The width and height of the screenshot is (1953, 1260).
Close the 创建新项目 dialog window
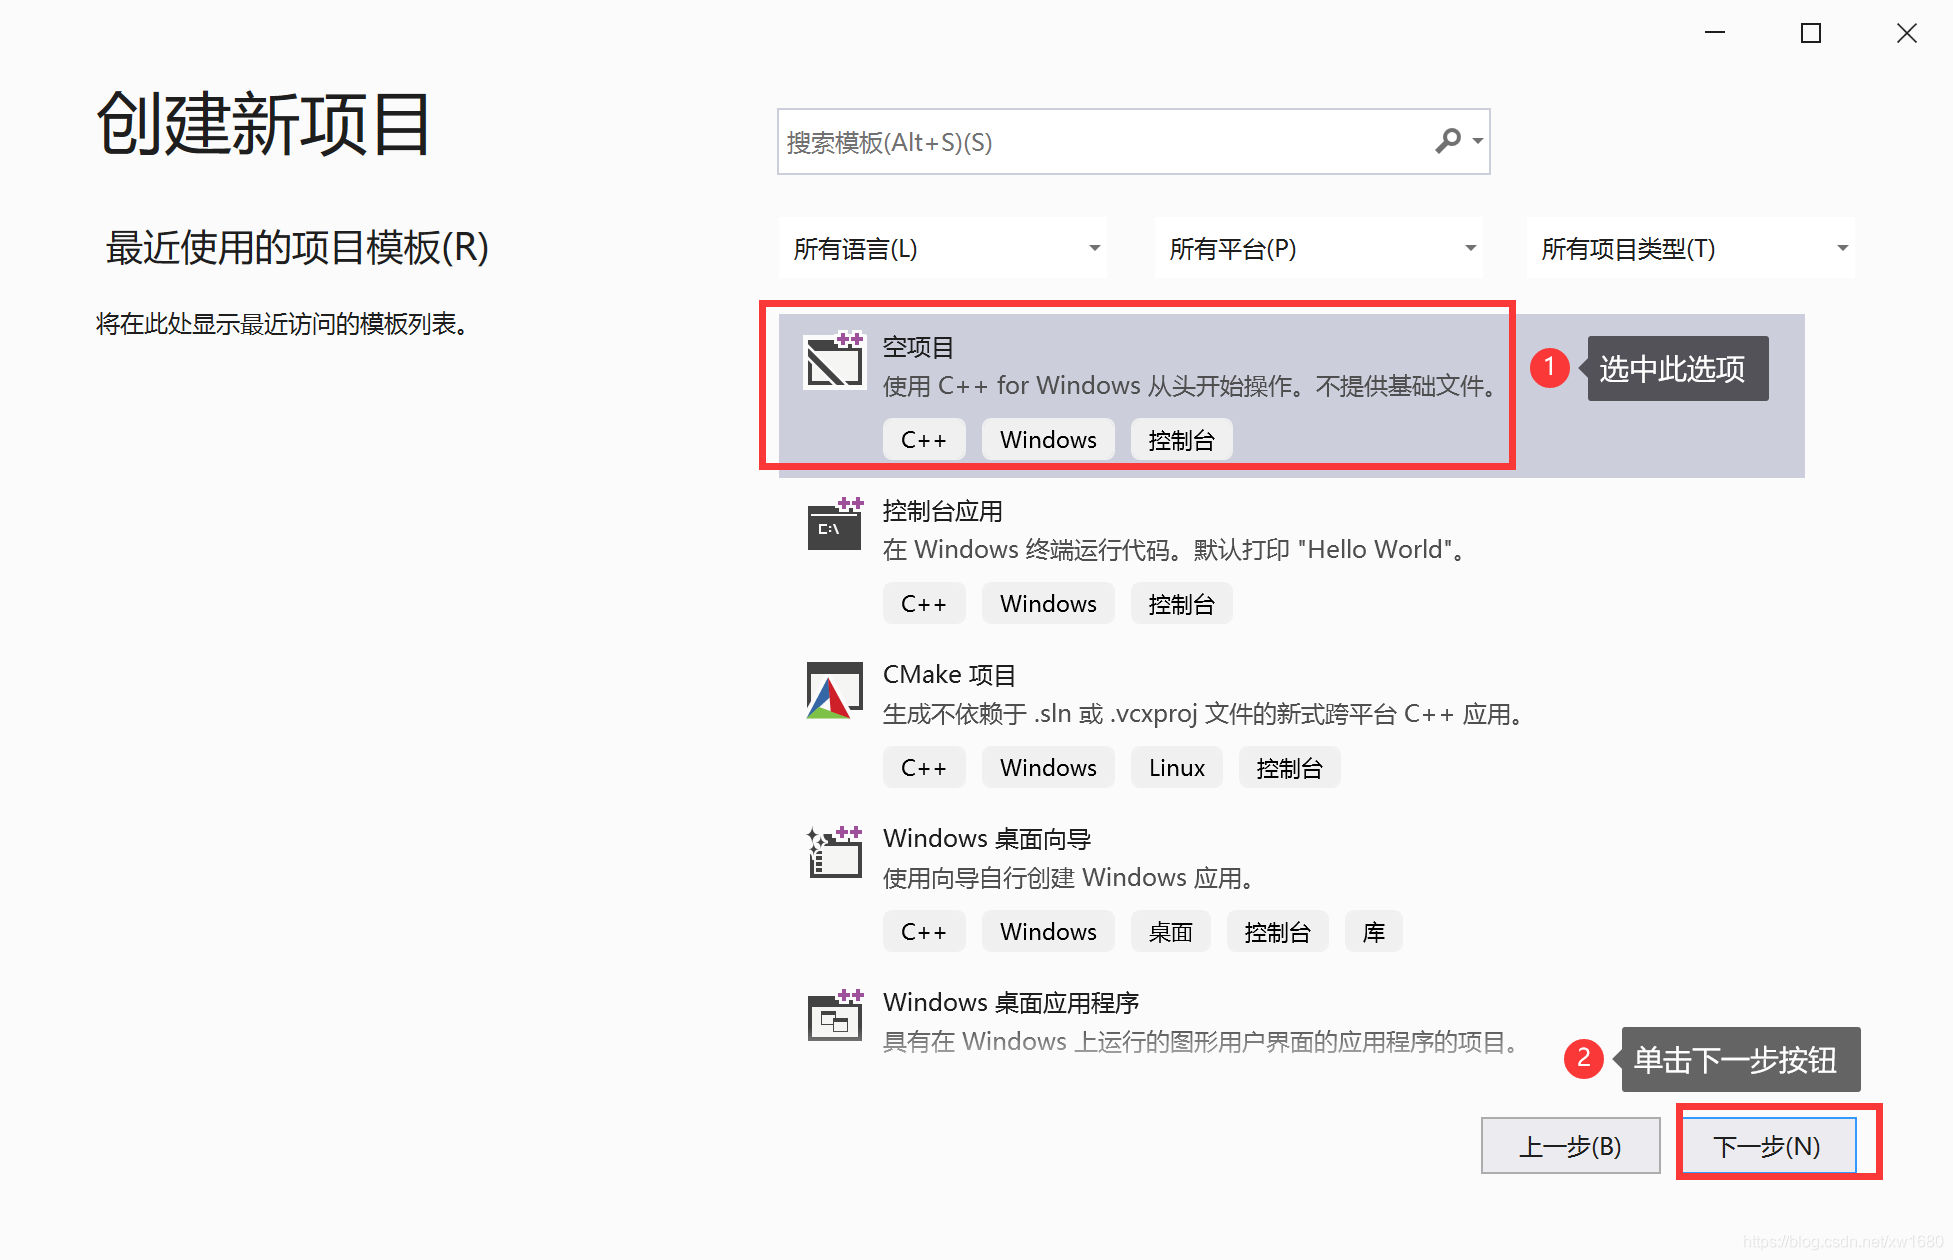(1906, 33)
